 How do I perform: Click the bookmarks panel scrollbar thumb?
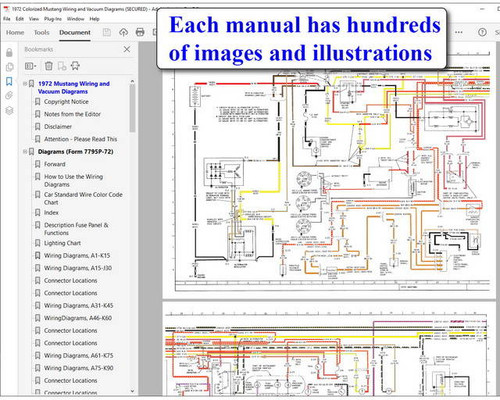pos(132,108)
